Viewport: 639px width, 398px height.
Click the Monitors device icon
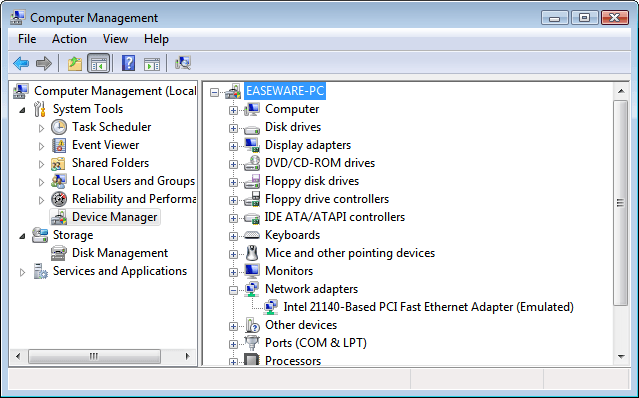point(252,271)
